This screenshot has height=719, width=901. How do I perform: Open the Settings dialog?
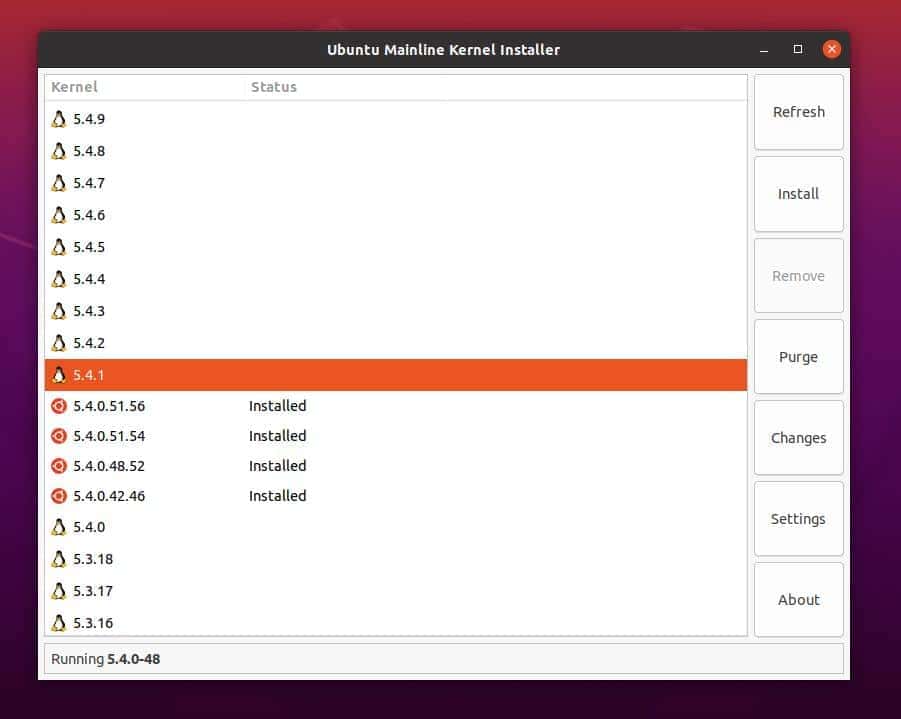coord(799,519)
